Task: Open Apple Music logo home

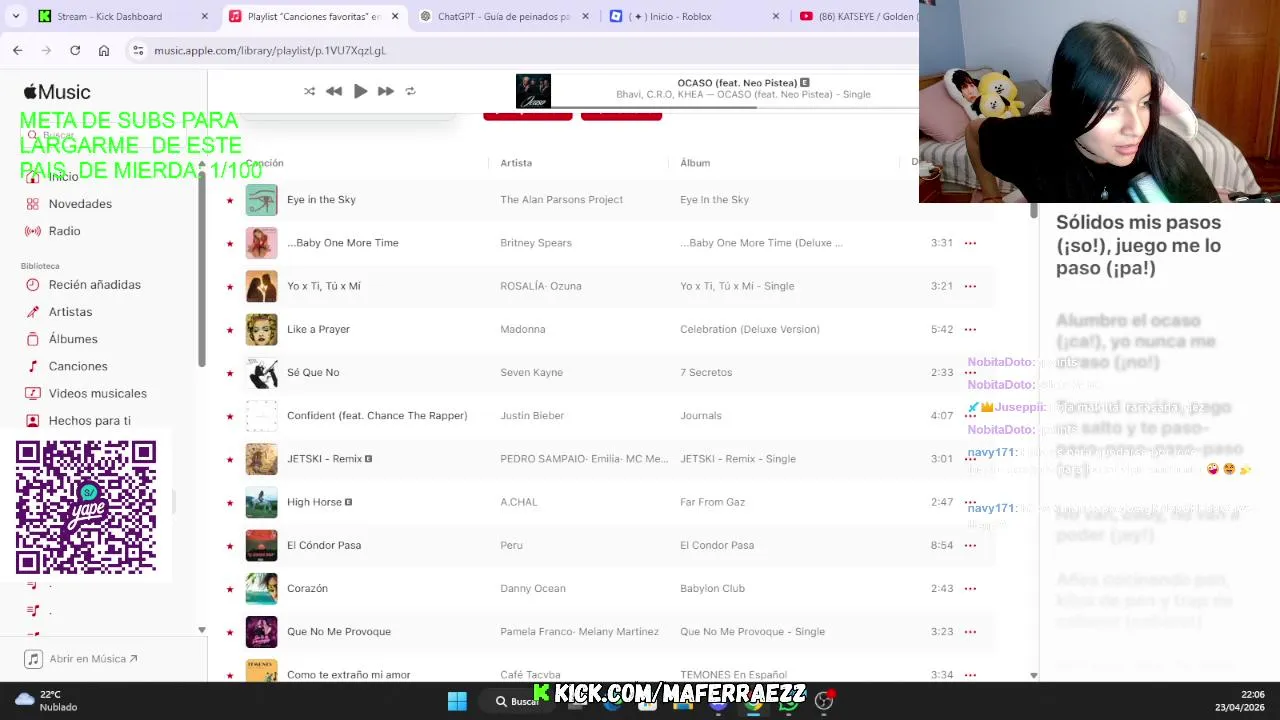Action: tap(57, 92)
